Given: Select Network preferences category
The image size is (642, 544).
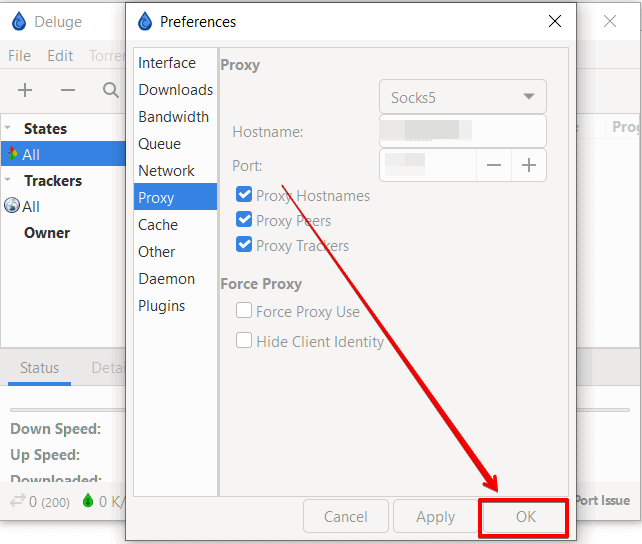Looking at the screenshot, I should click(175, 171).
